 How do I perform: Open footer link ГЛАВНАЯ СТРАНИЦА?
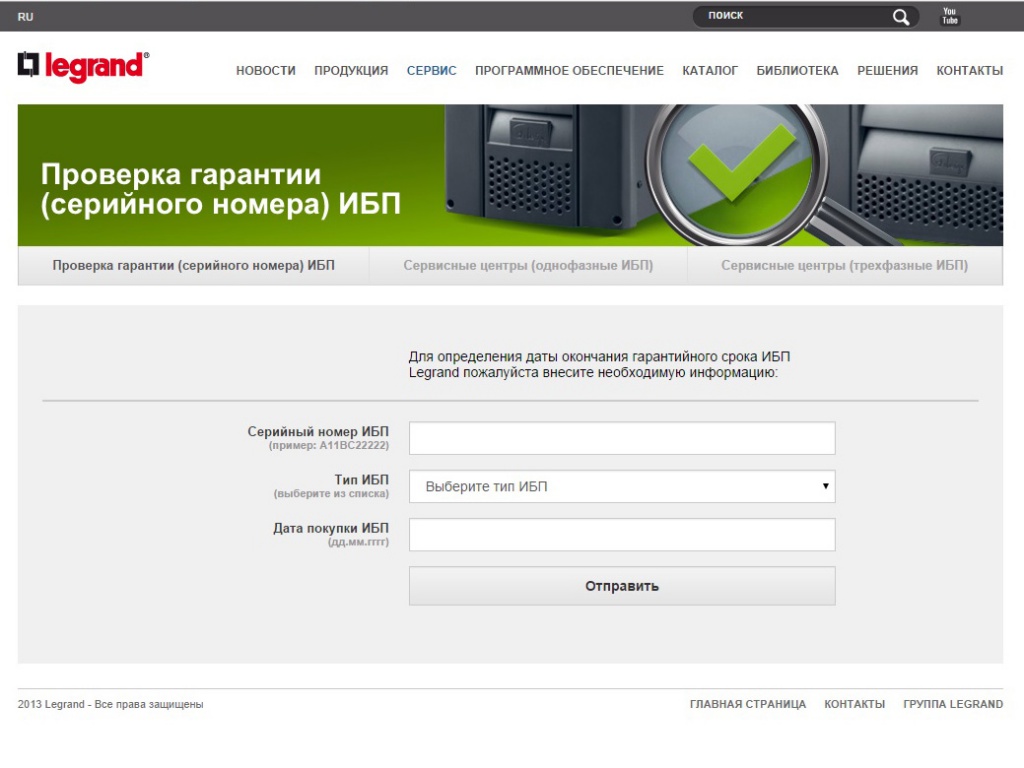pos(748,704)
